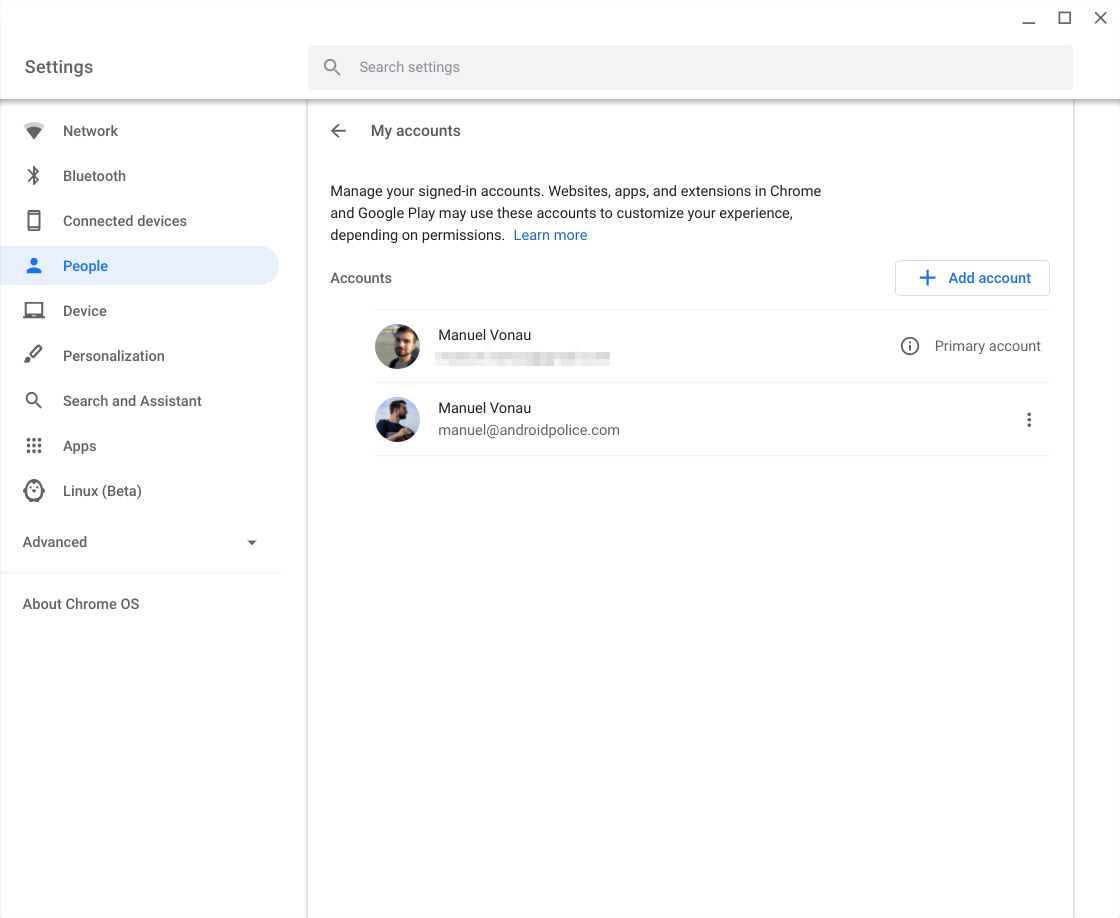Viewport: 1120px width, 918px height.
Task: Click the Search settings field
Action: (690, 67)
